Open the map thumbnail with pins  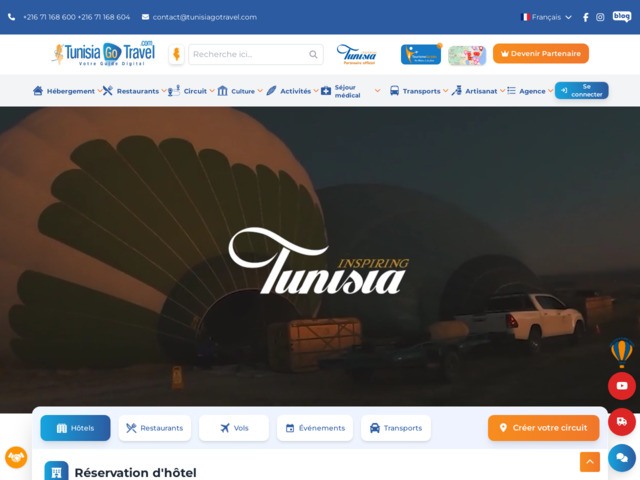point(467,55)
